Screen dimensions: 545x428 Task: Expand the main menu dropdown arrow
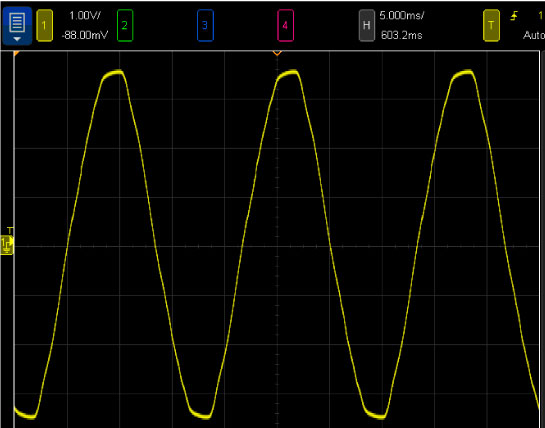(17, 39)
